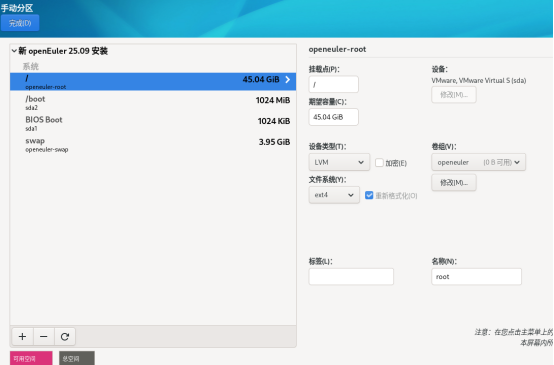This screenshot has width=554, height=365.
Task: Click the 标签(L) label input field
Action: click(x=351, y=277)
